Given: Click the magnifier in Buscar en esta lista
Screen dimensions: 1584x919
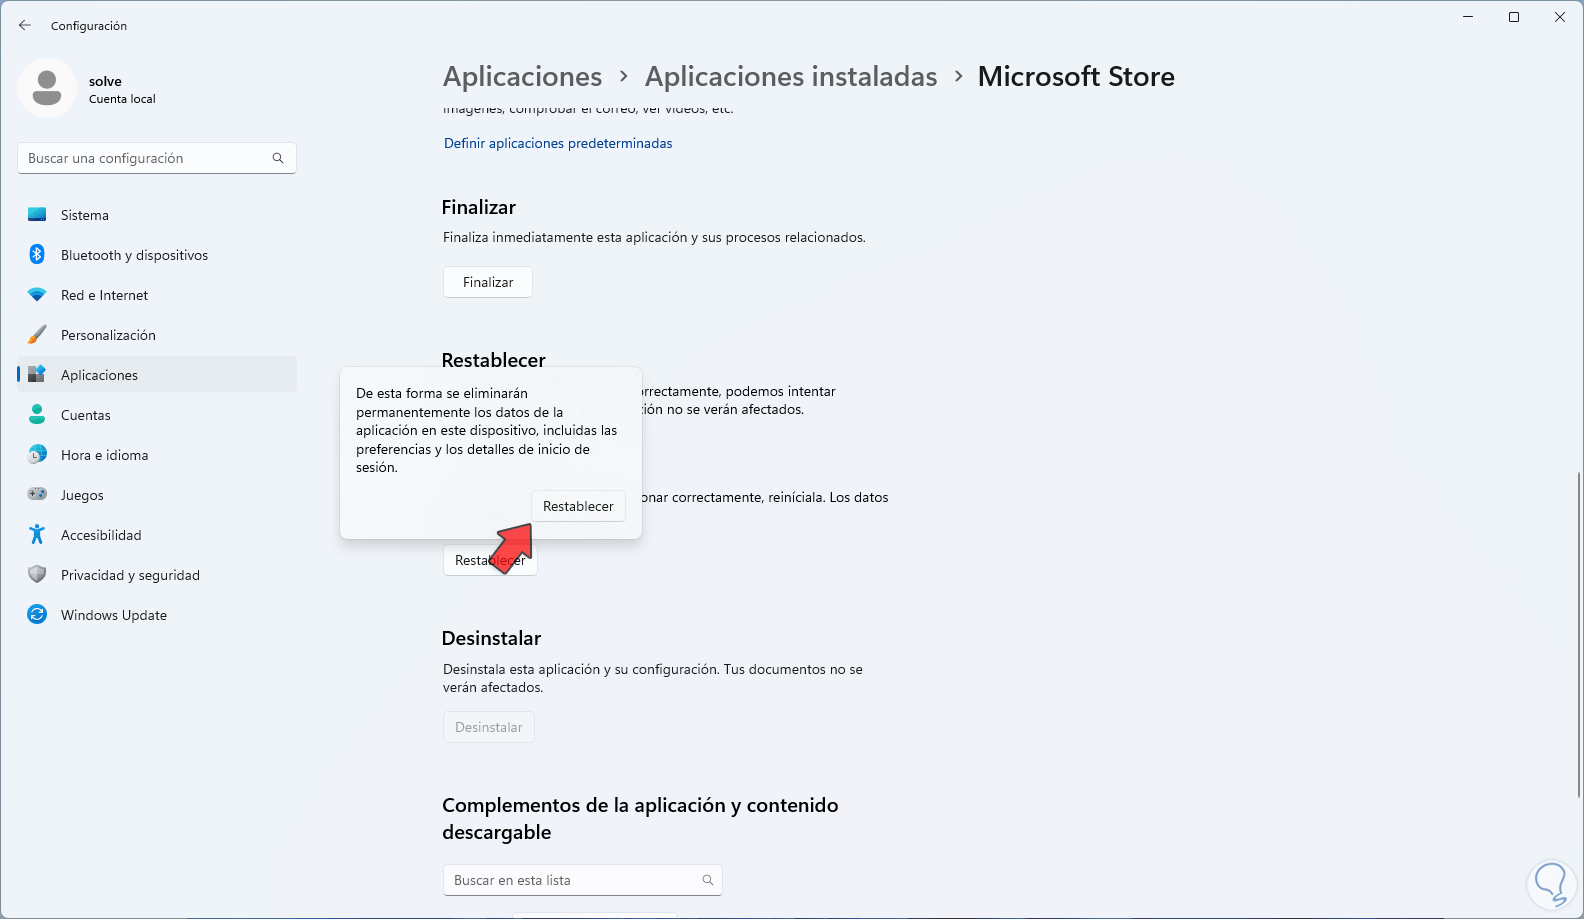Looking at the screenshot, I should 708,880.
